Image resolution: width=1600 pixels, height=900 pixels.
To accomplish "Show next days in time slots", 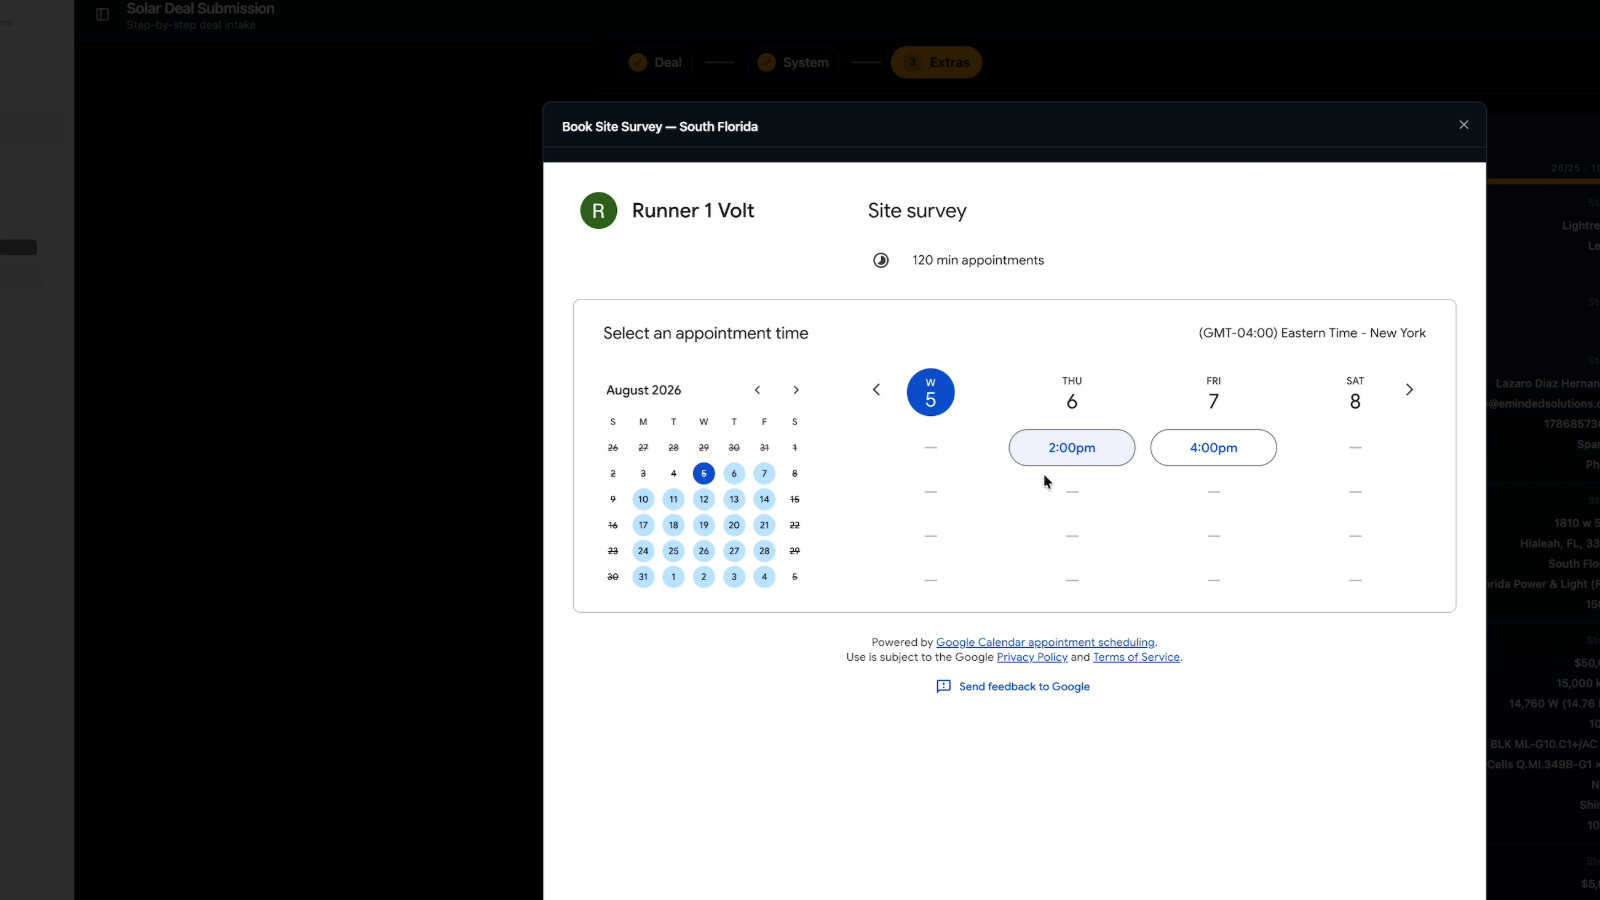I will point(1409,390).
